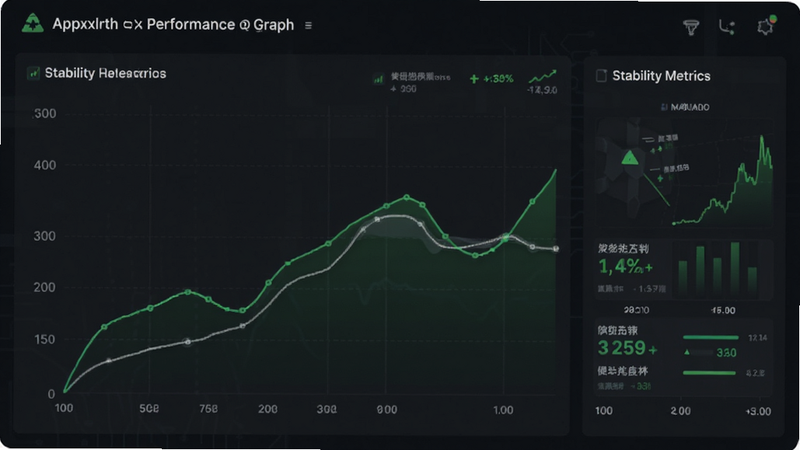The width and height of the screenshot is (800, 450).
Task: Toggle the checkbox beside Stability Metrics
Action: [x=601, y=76]
